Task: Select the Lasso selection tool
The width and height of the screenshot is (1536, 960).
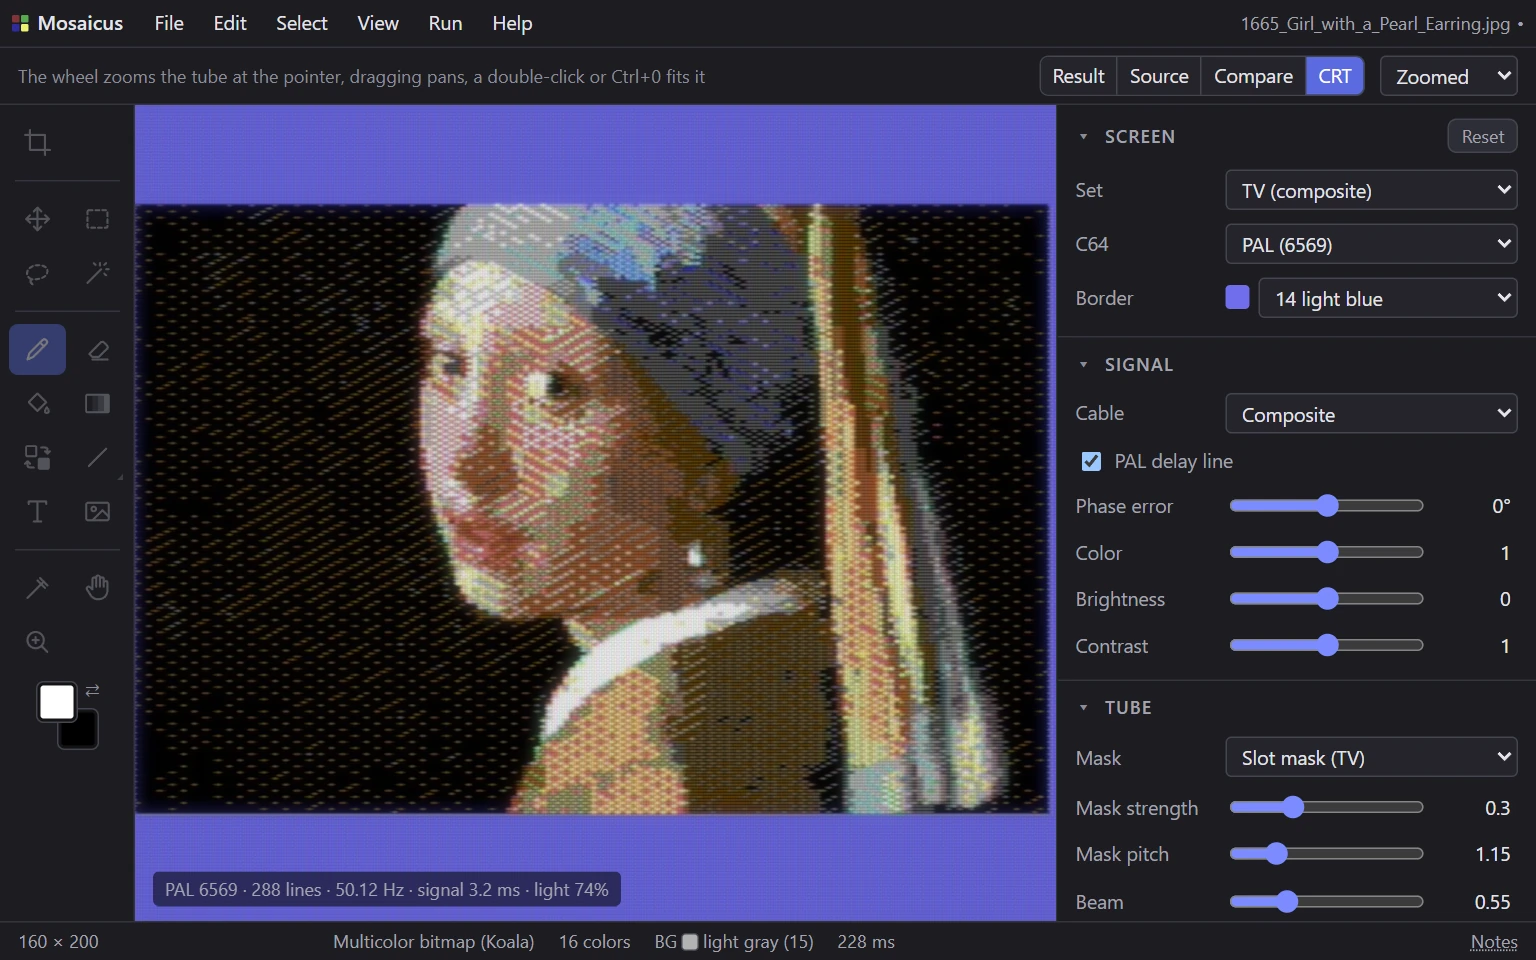Action: (x=37, y=273)
